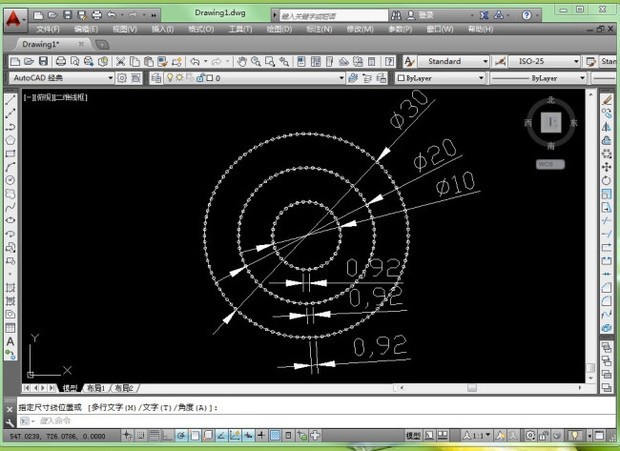The width and height of the screenshot is (620, 451).
Task: Click the ViewCube top face
Action: click(x=550, y=122)
